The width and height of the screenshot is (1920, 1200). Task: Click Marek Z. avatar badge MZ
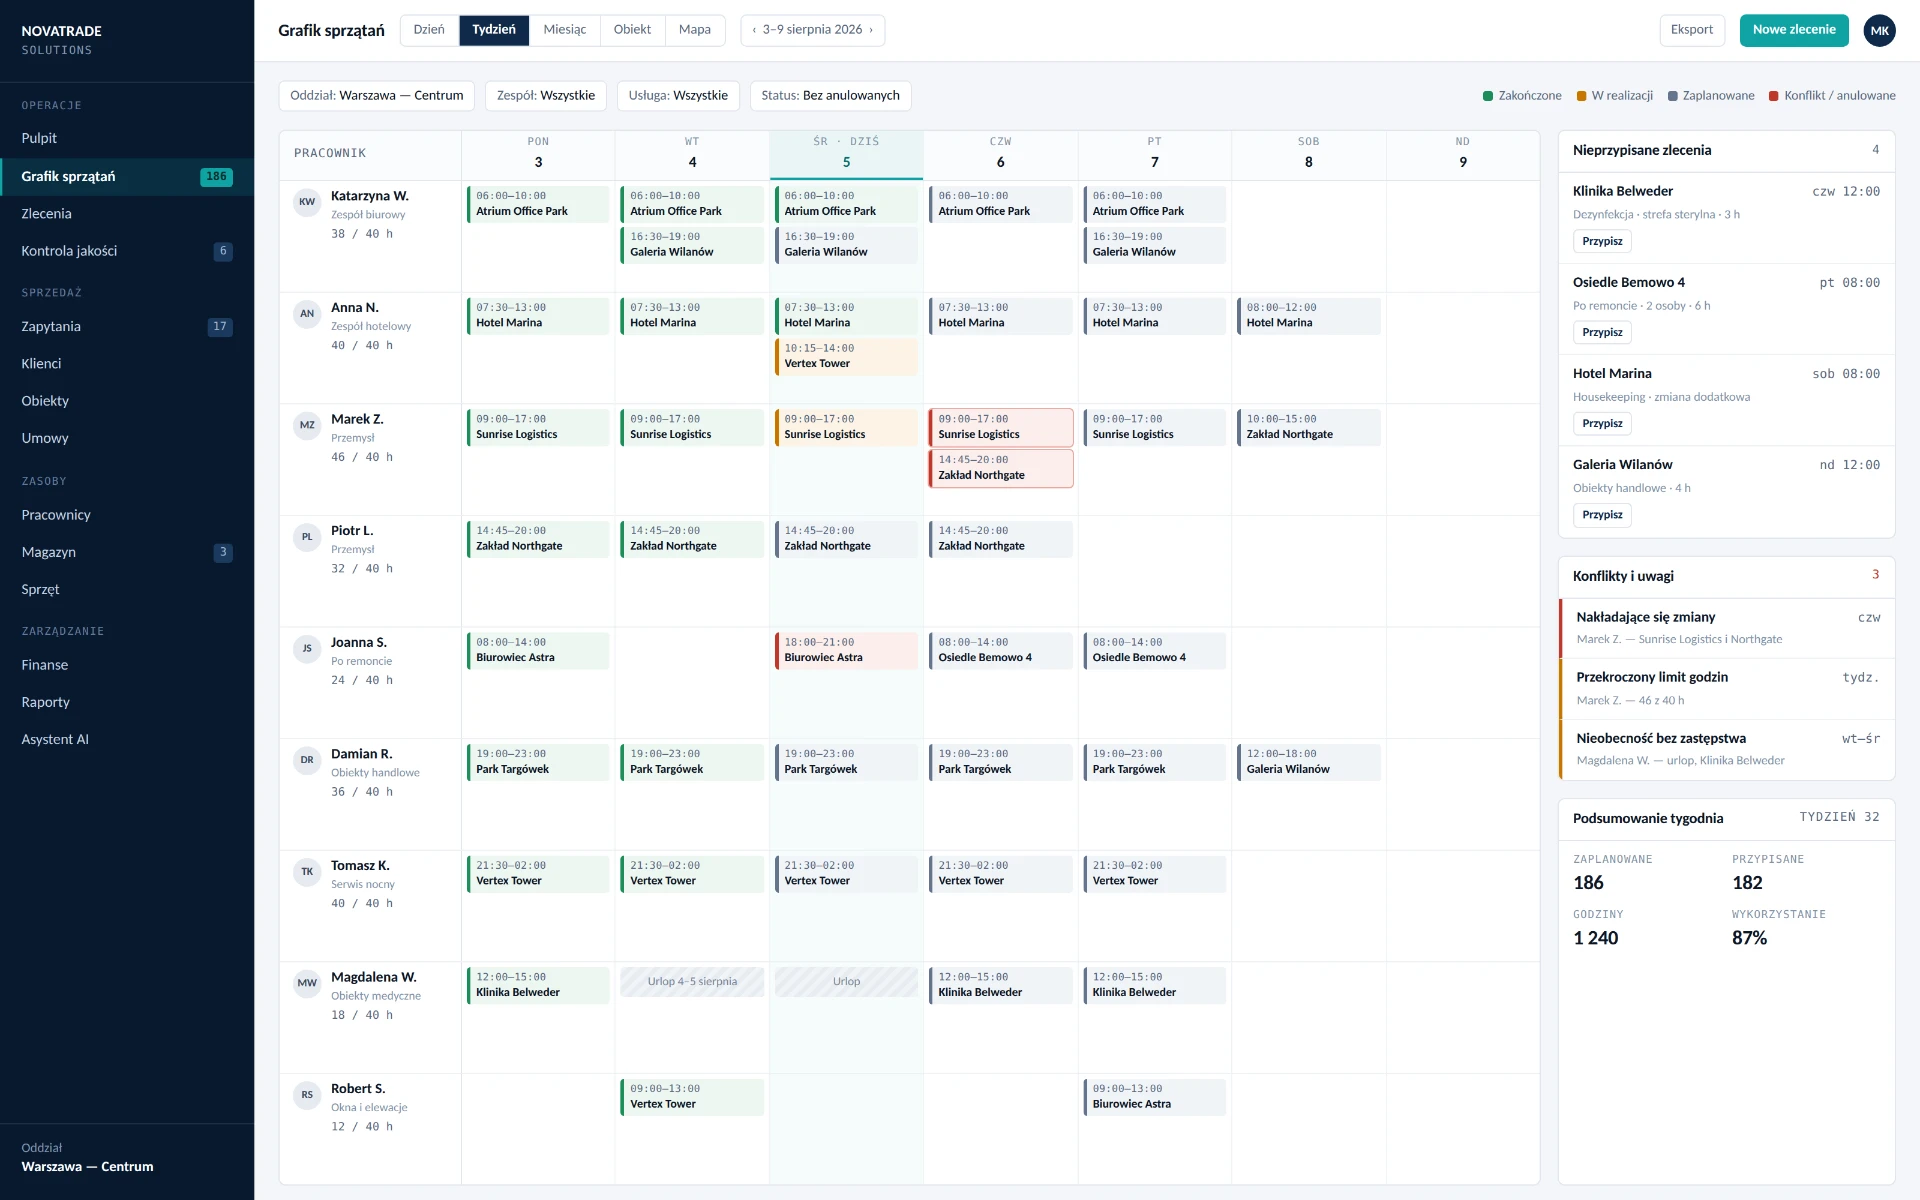pyautogui.click(x=307, y=425)
